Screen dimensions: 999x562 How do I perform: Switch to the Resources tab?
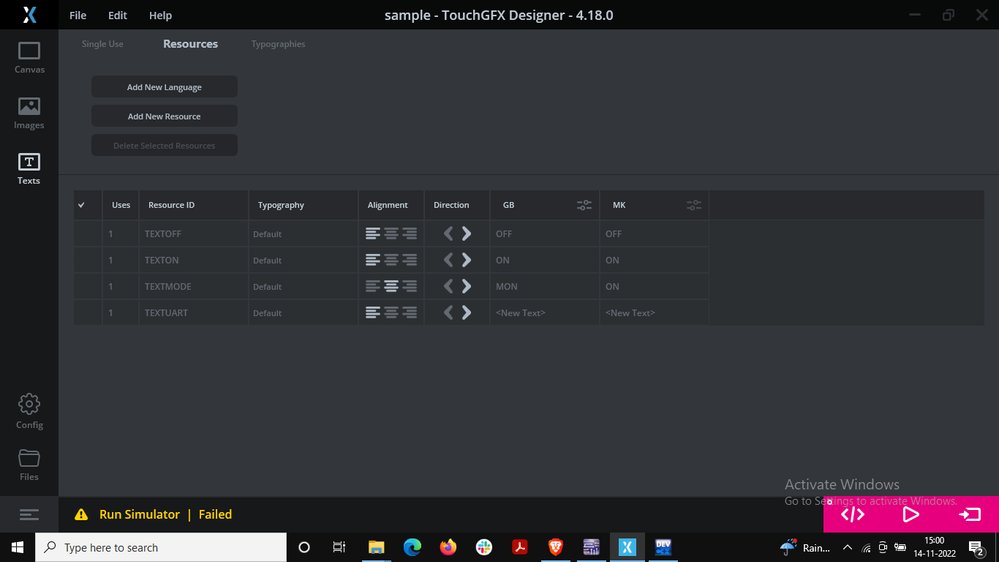190,44
